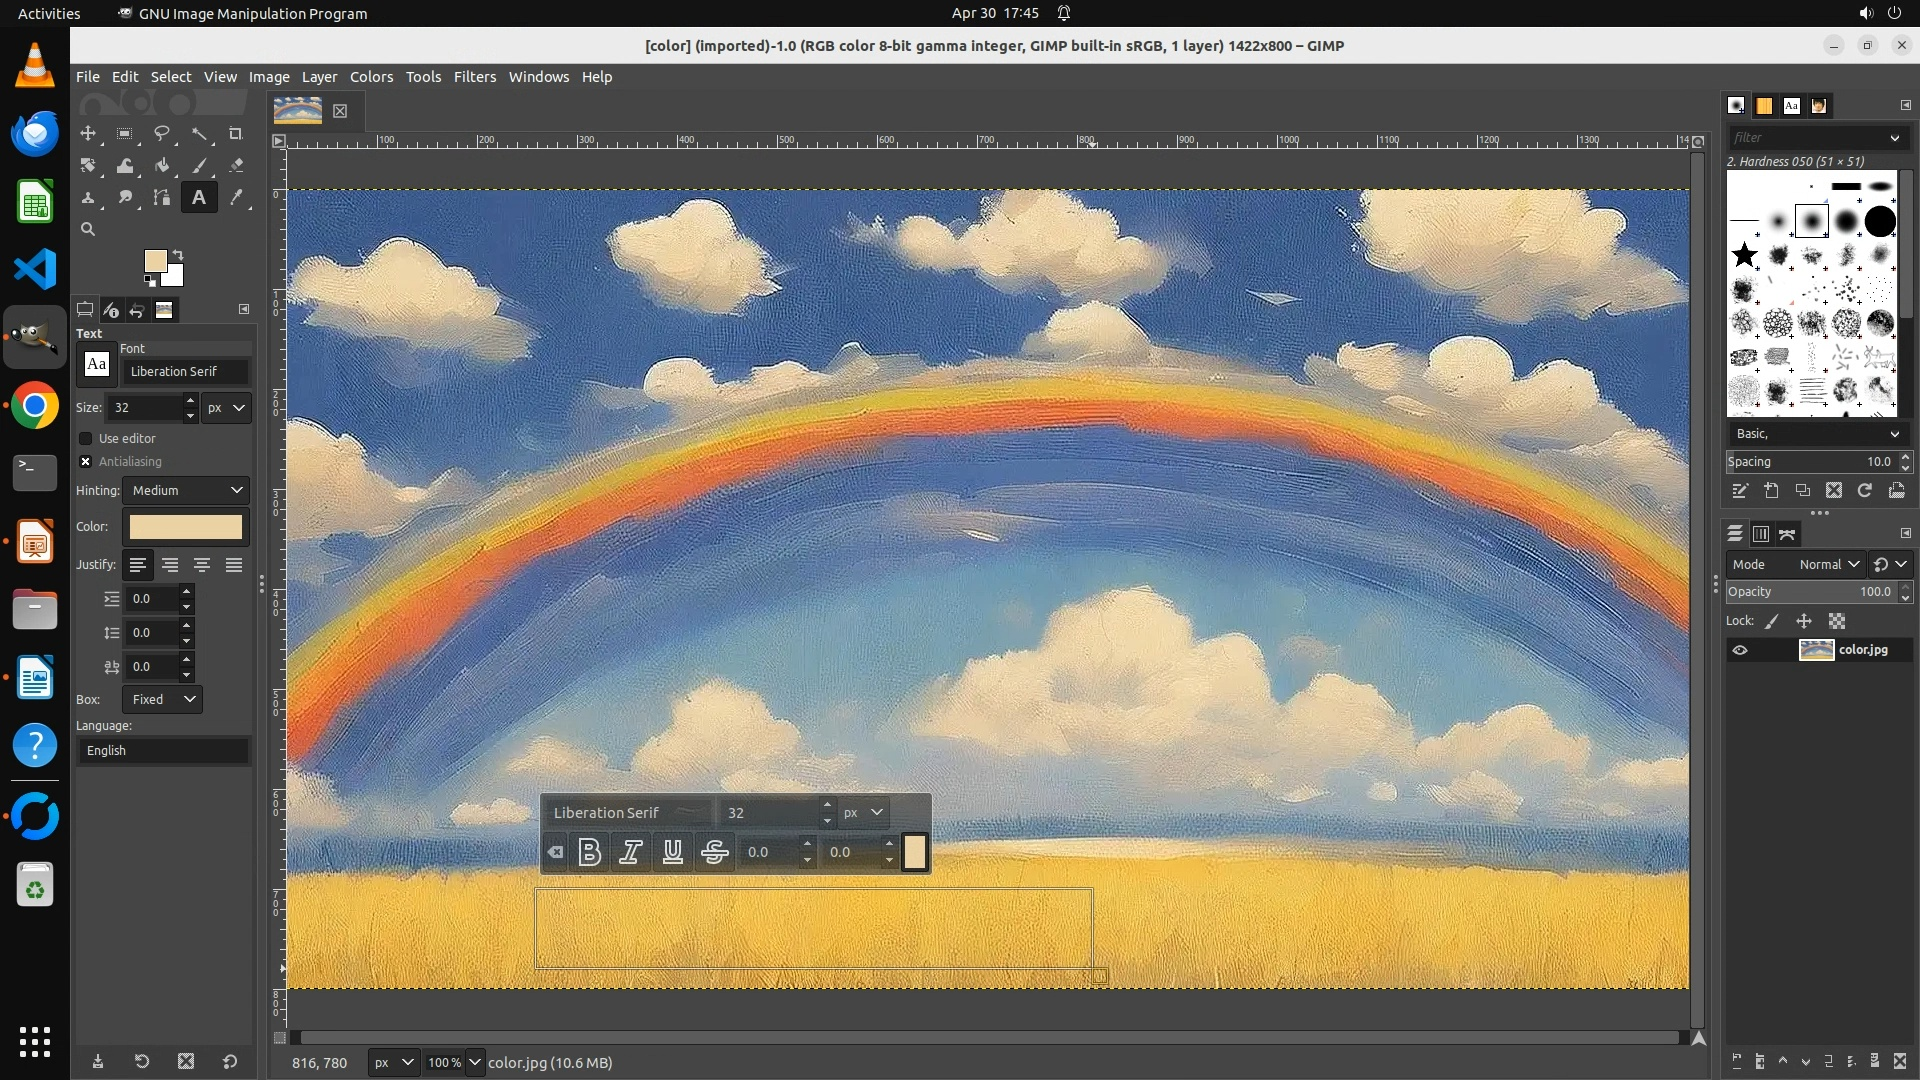Swap foreground and background colors
The width and height of the screenshot is (1920, 1080).
pyautogui.click(x=178, y=254)
